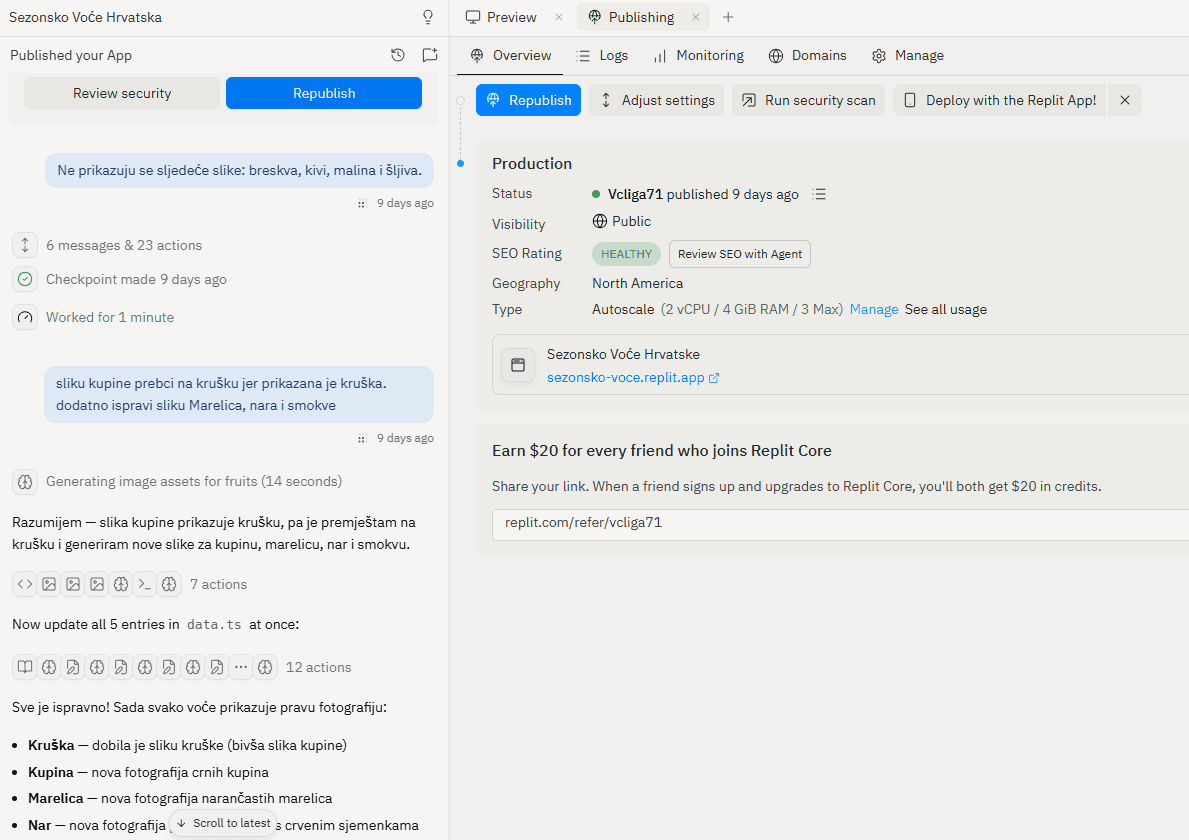
Task: Open the chat history clock icon
Action: 397,55
